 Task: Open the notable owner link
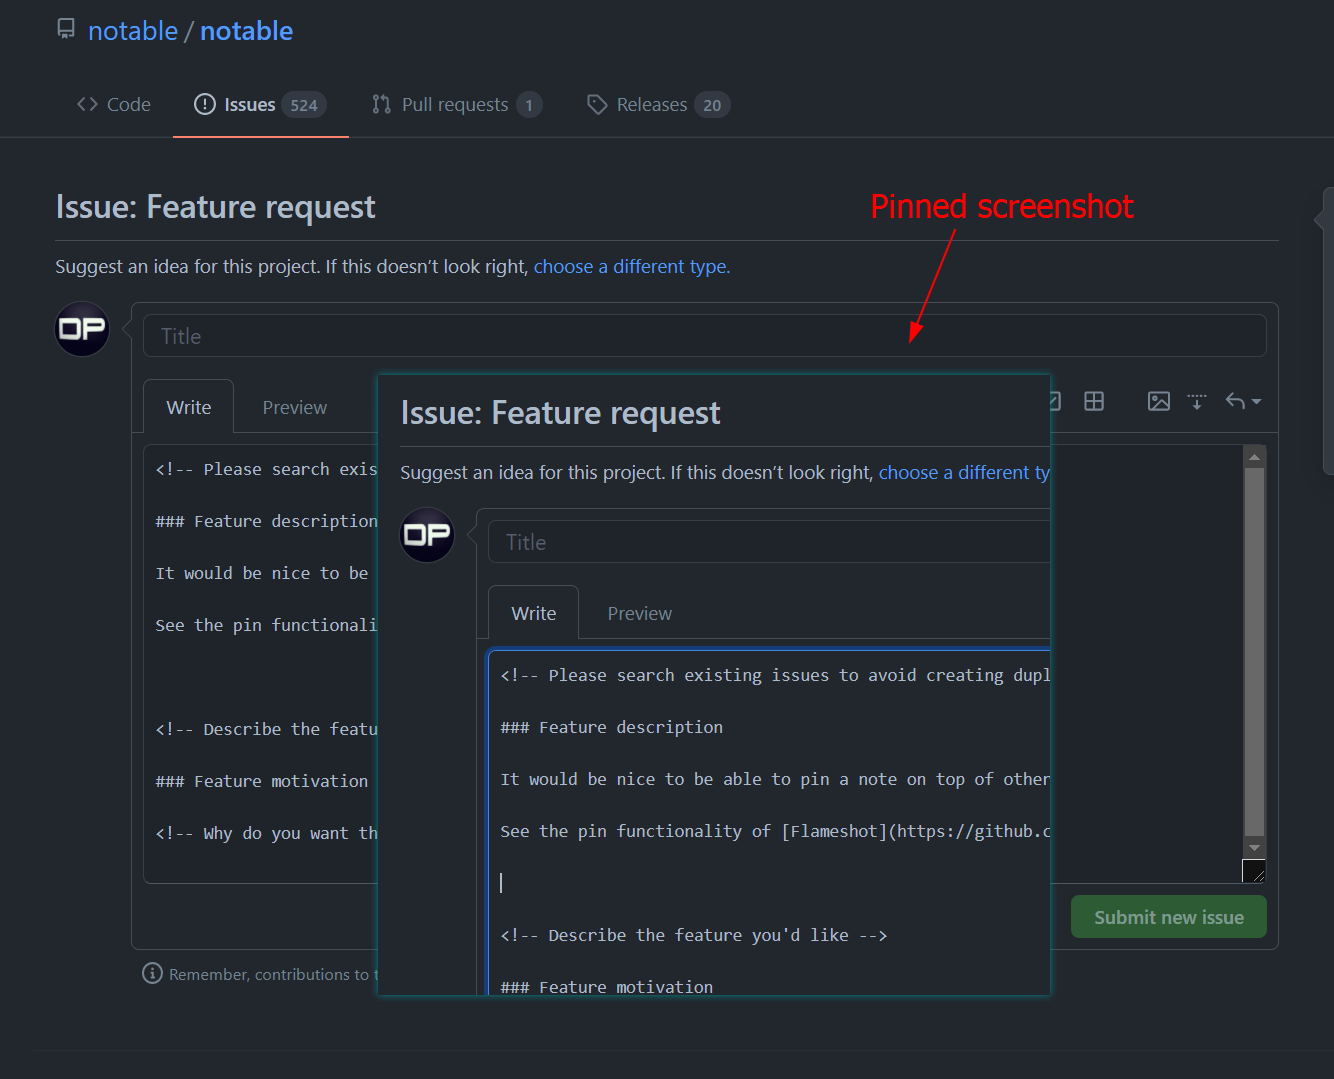click(133, 31)
